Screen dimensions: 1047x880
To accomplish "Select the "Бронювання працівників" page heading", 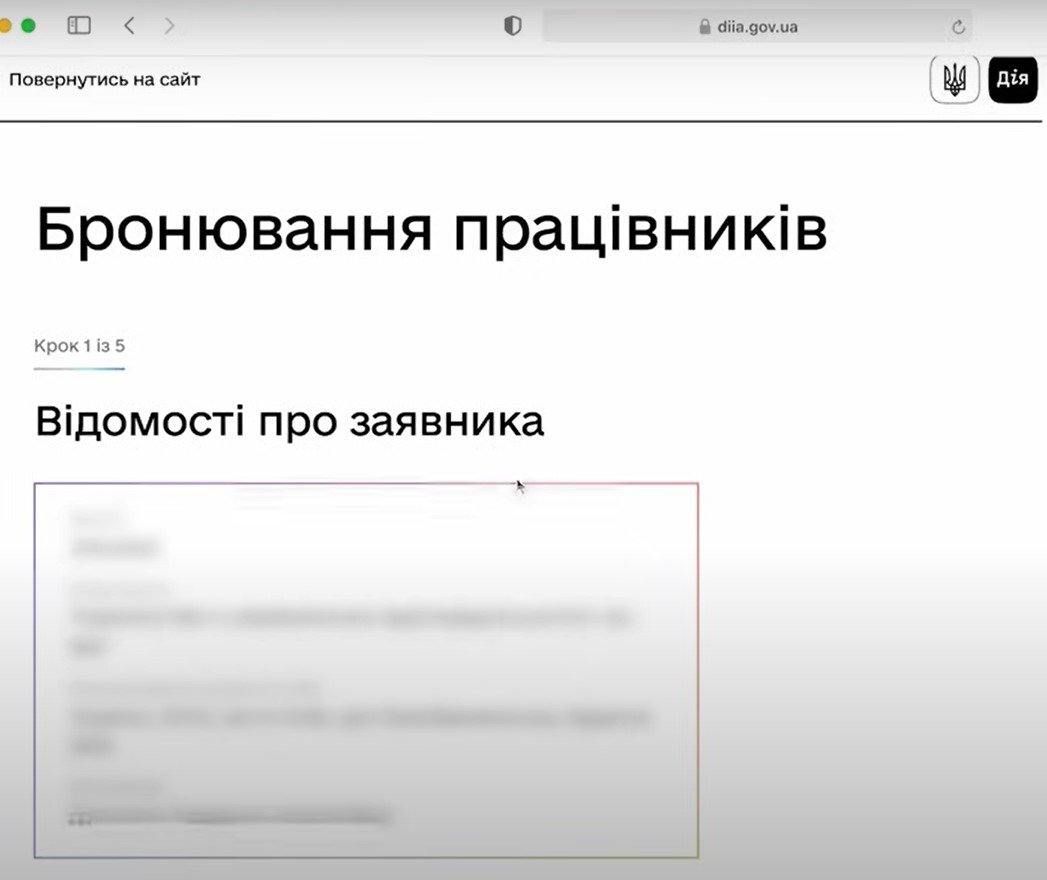I will [431, 231].
